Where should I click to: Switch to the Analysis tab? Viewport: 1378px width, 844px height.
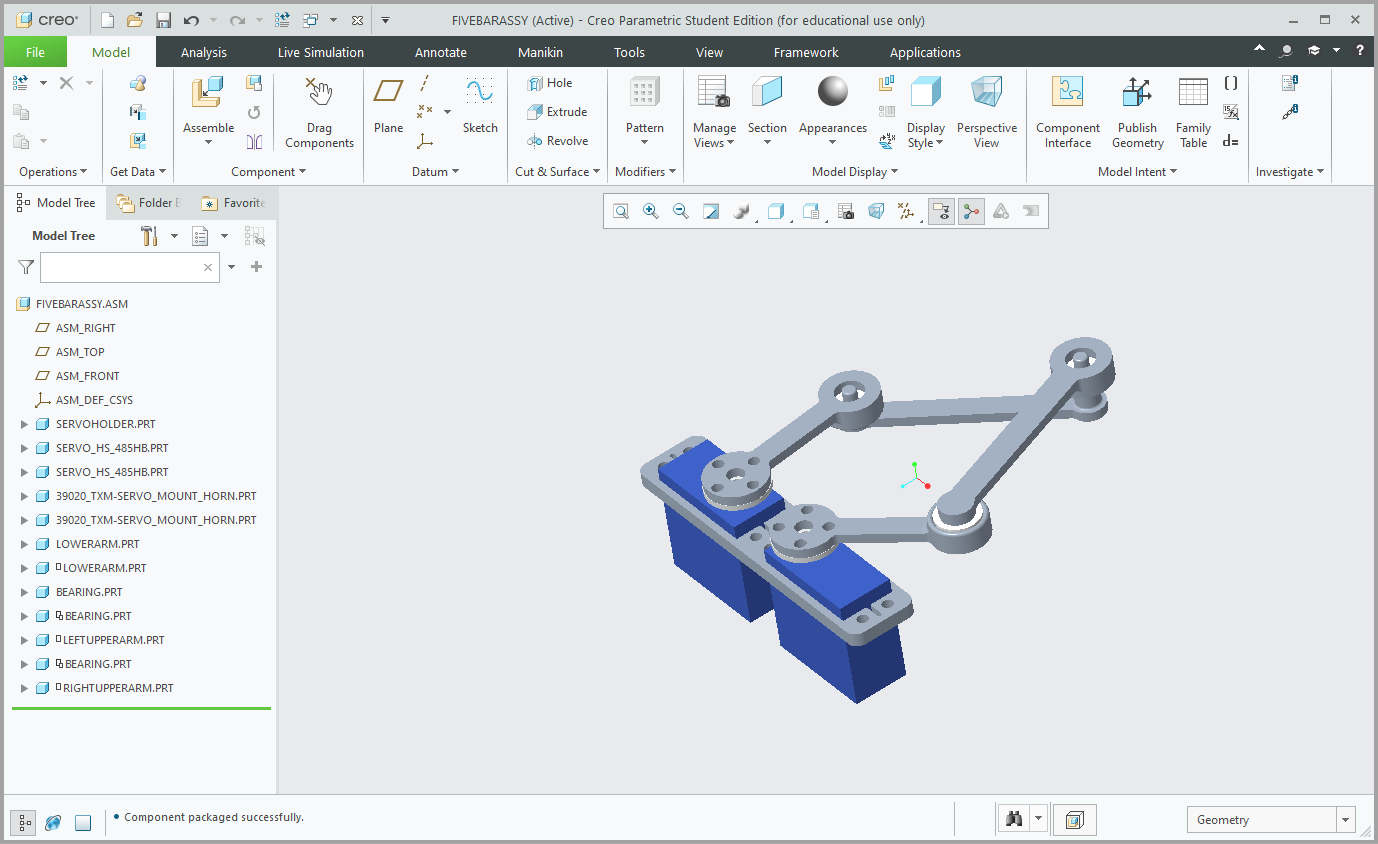(x=204, y=52)
